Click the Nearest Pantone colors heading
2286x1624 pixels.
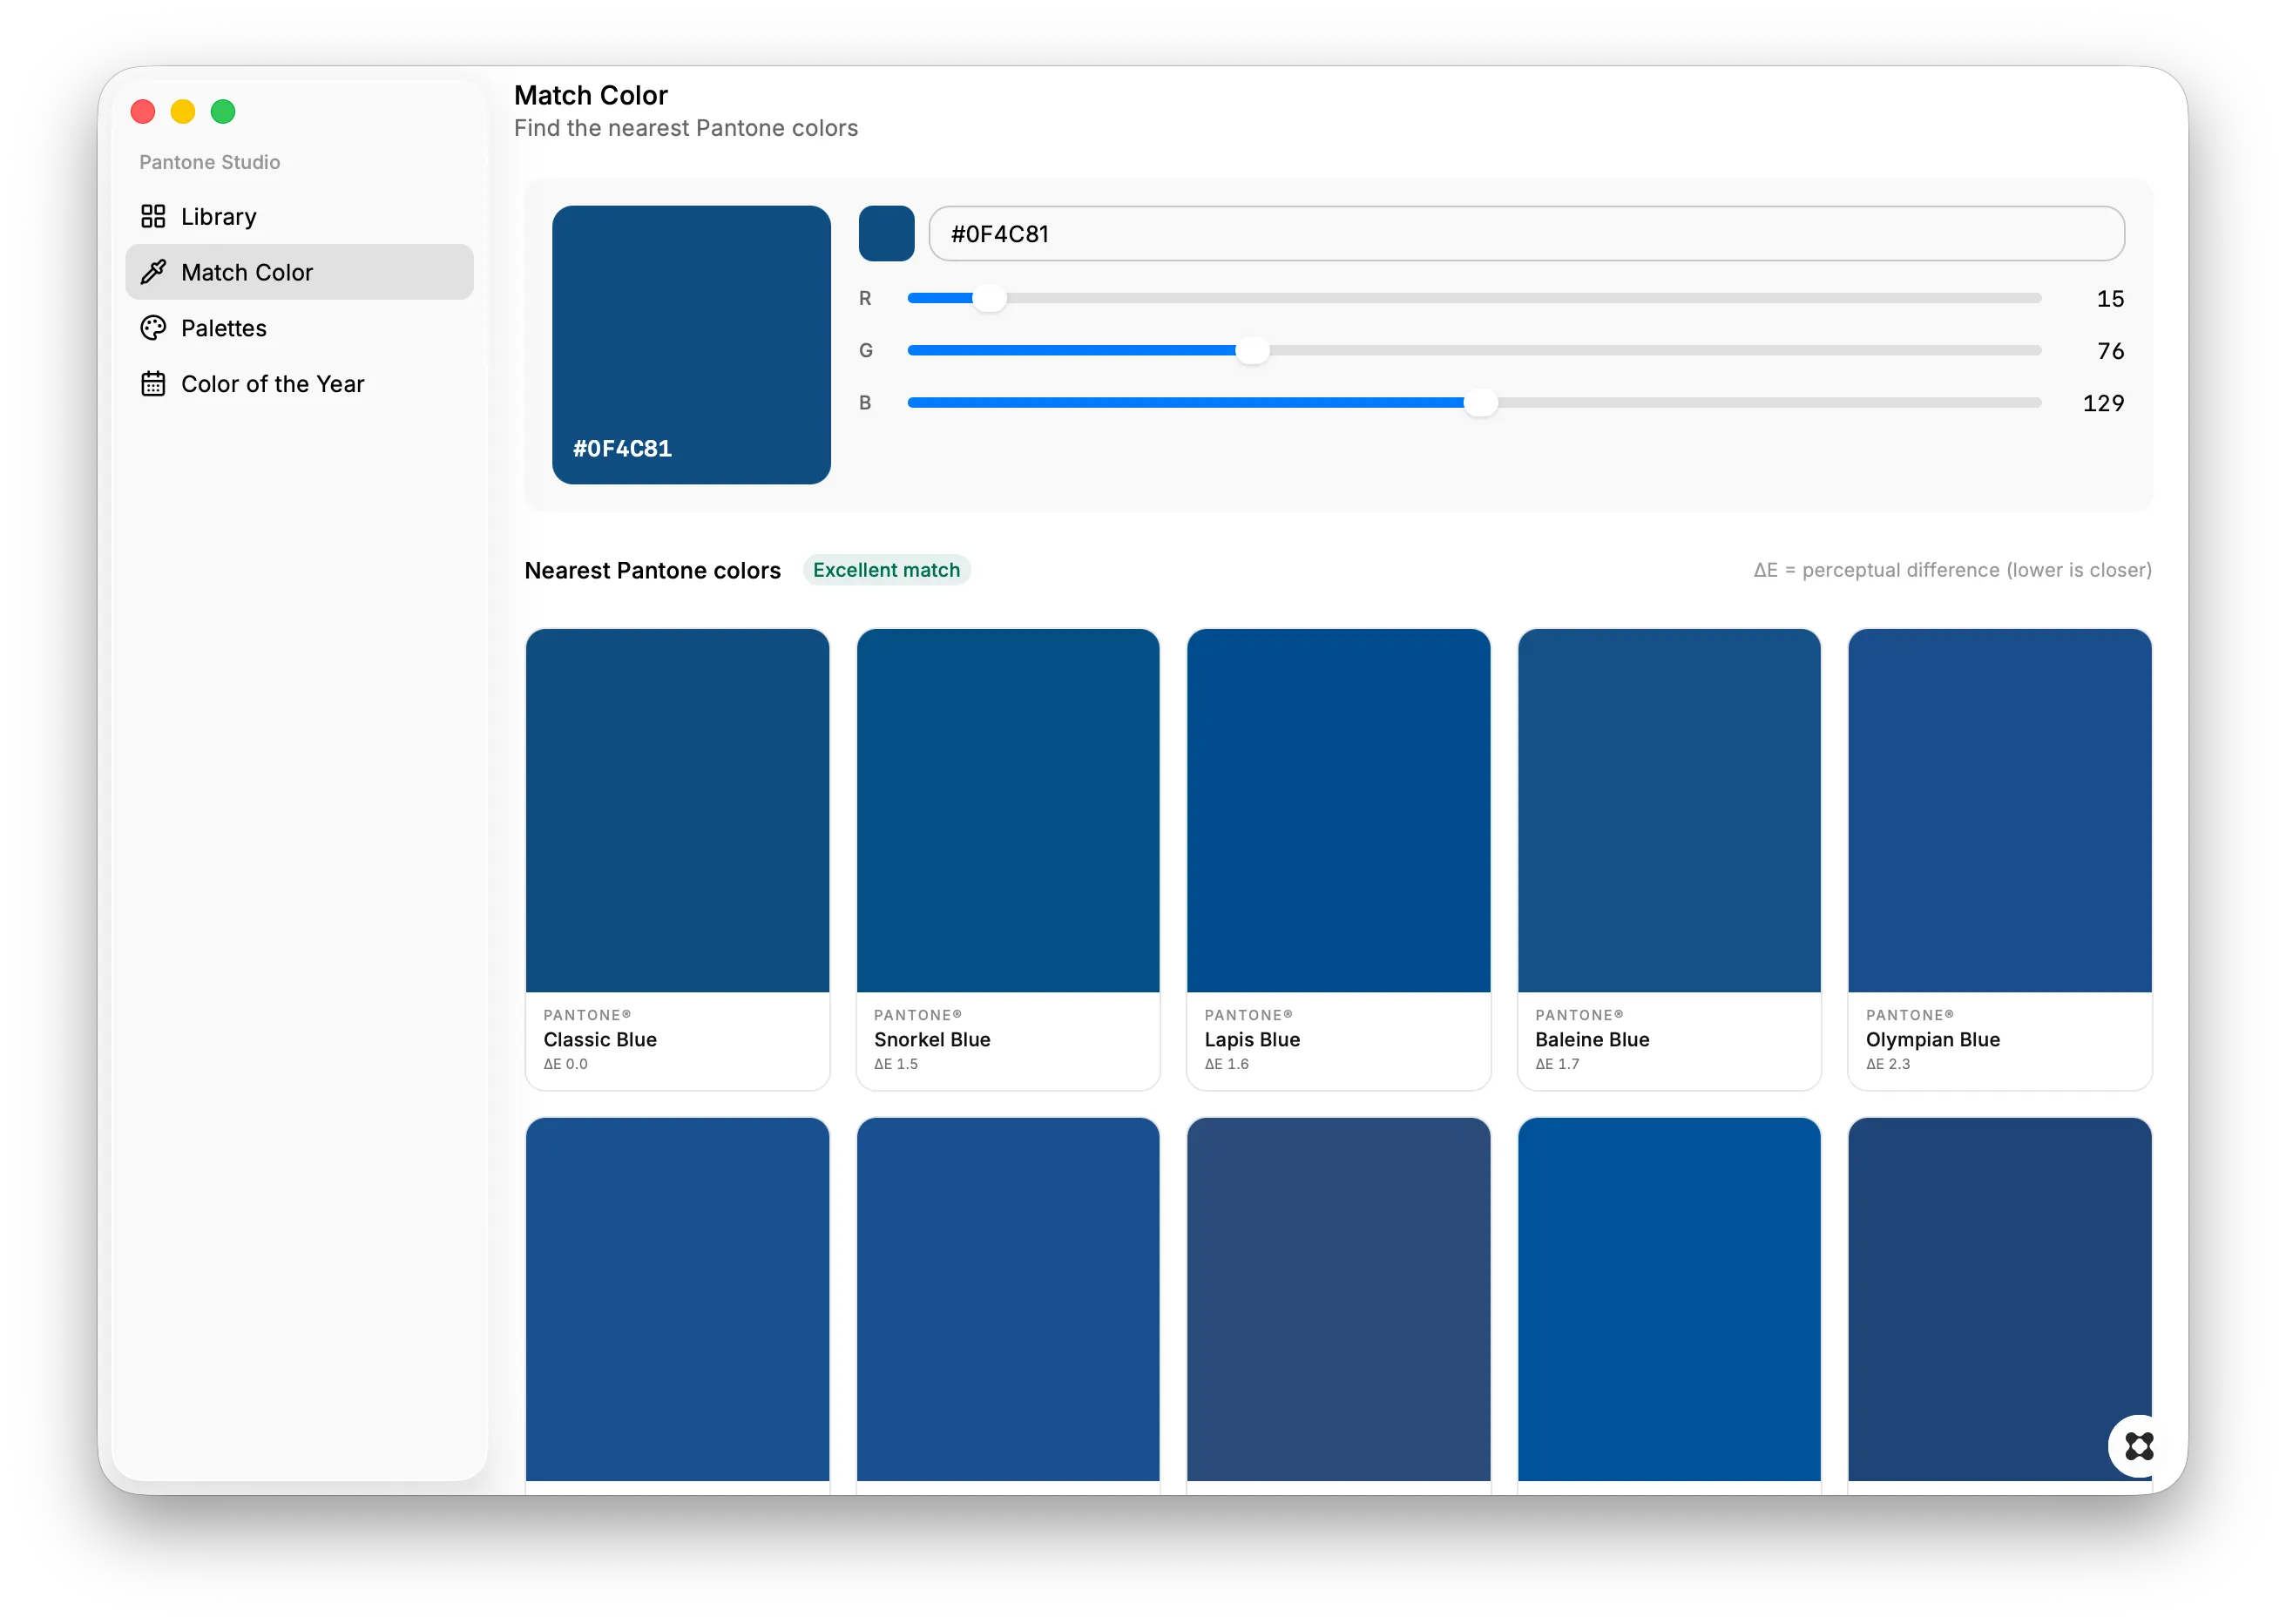pos(652,570)
